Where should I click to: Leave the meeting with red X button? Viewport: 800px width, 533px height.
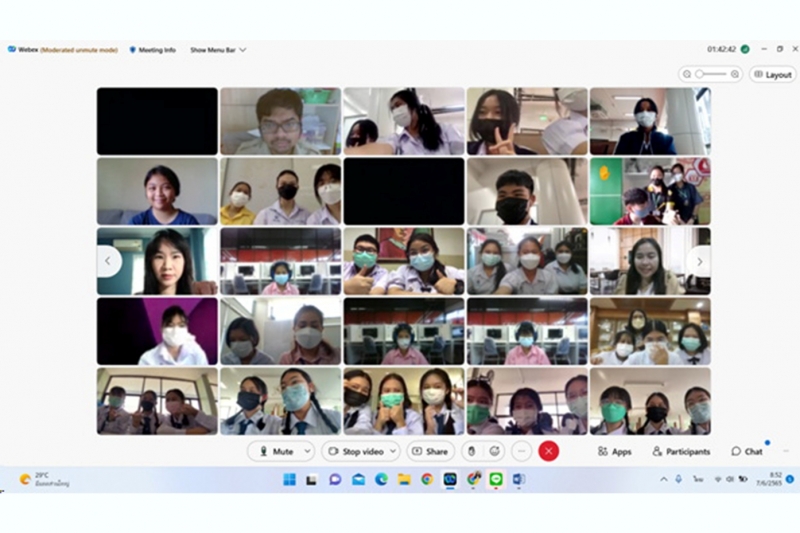click(548, 451)
